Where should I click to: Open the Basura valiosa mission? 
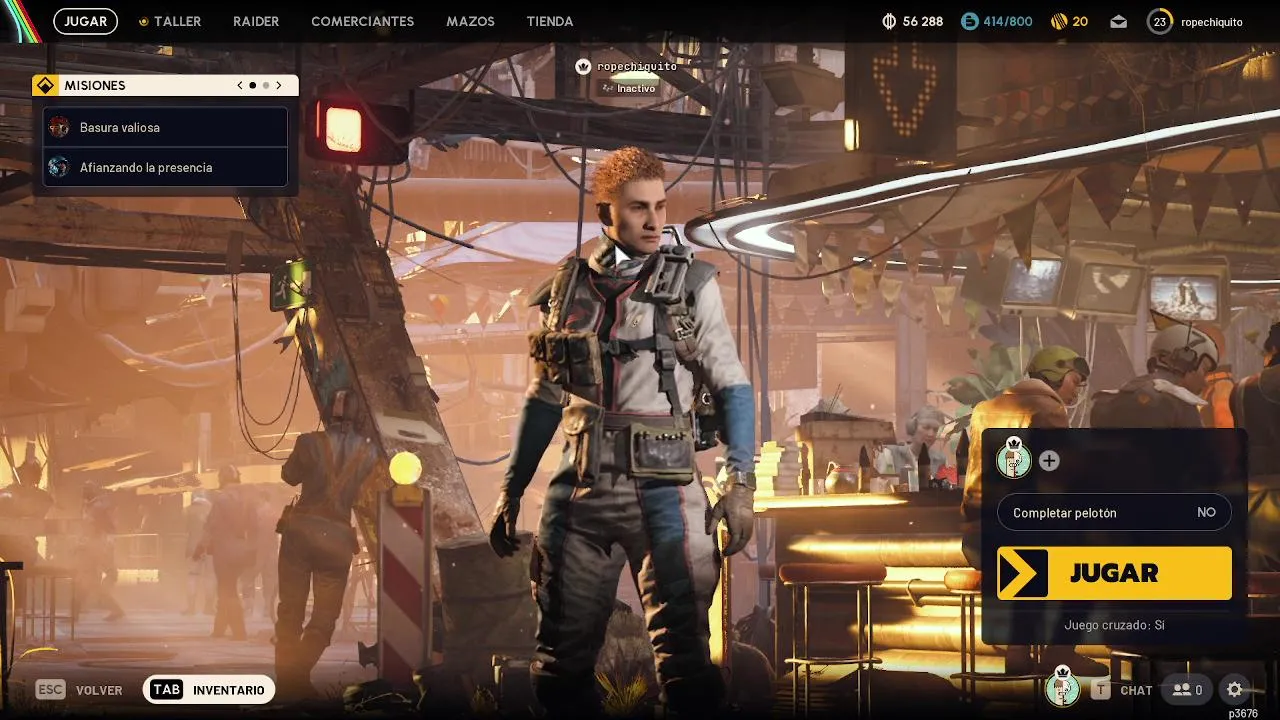[x=165, y=127]
